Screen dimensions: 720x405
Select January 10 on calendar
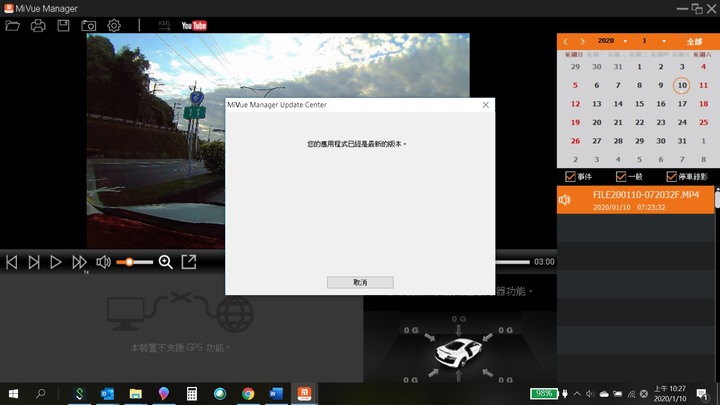pos(682,85)
